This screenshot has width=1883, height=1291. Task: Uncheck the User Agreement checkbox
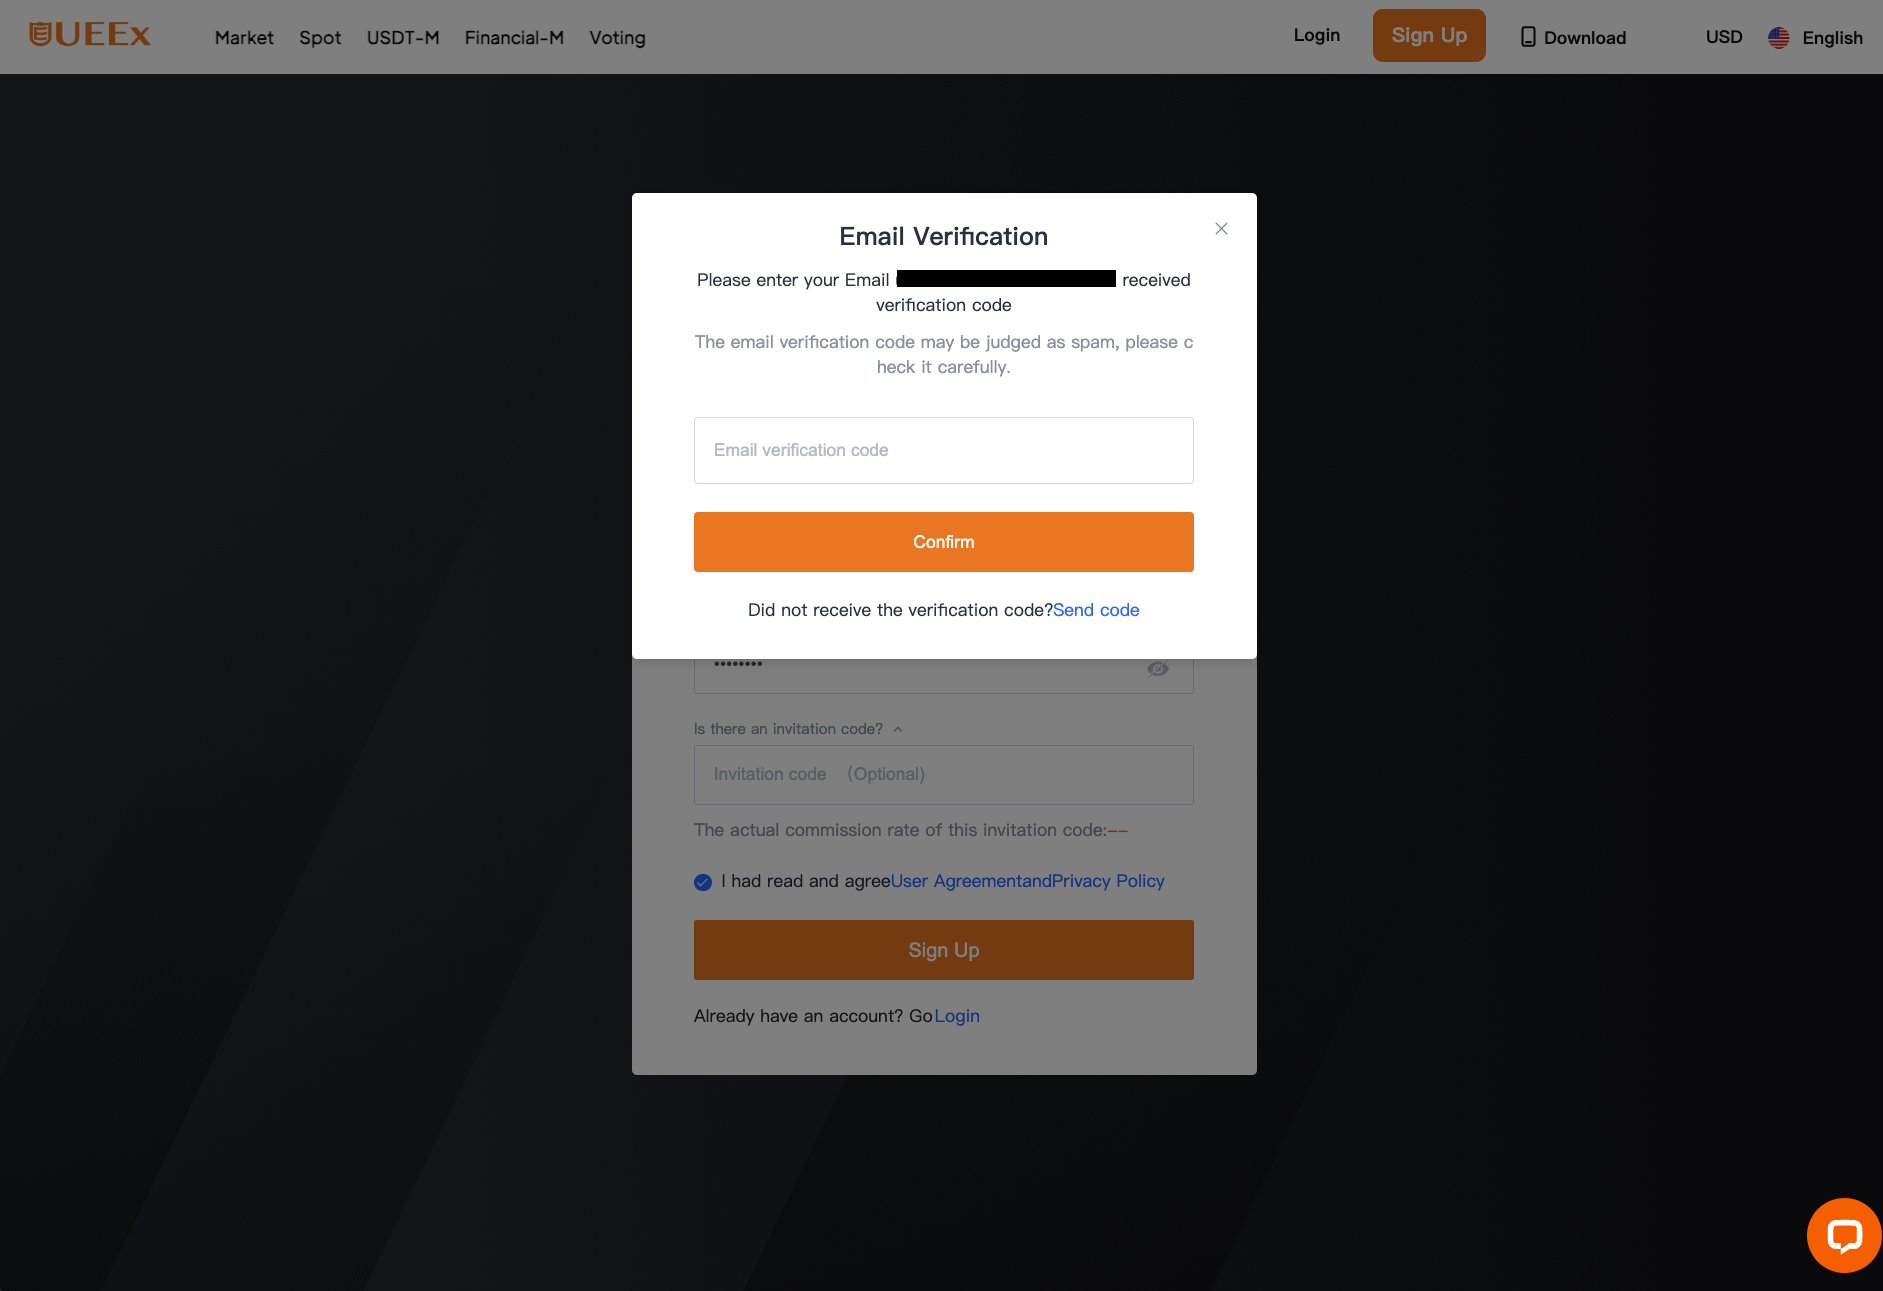tap(703, 882)
